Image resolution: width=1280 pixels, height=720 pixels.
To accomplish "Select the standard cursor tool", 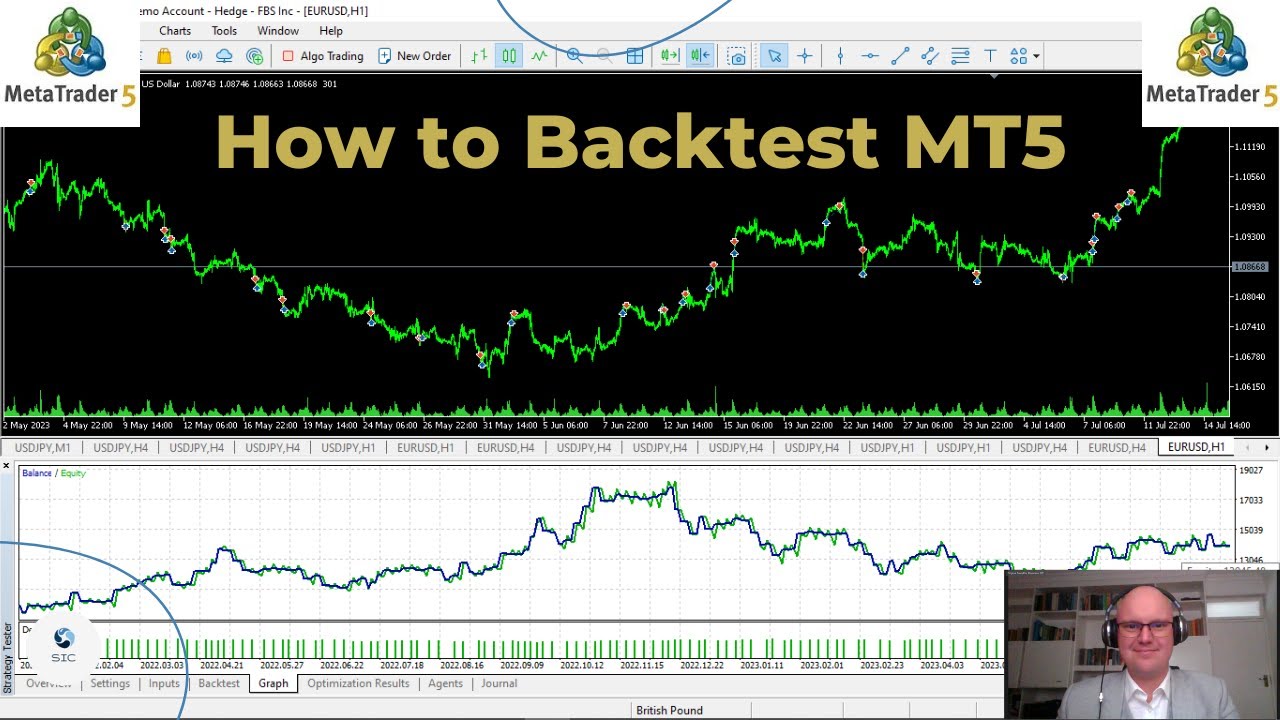I will 774,56.
